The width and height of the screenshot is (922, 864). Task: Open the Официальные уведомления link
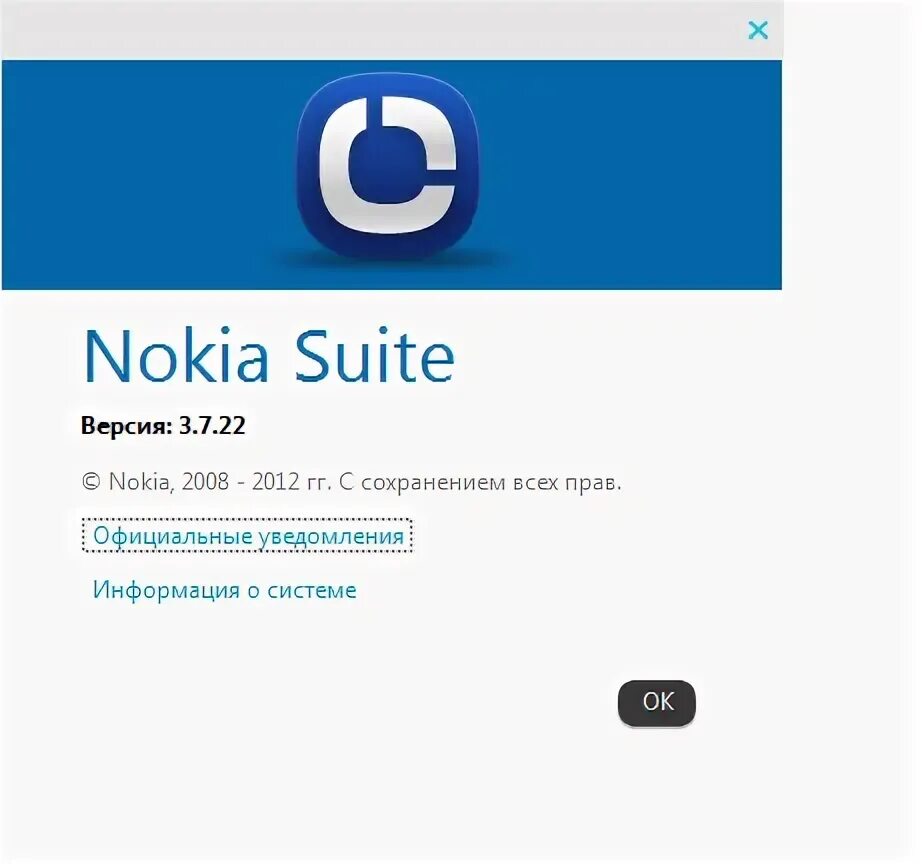coord(248,536)
